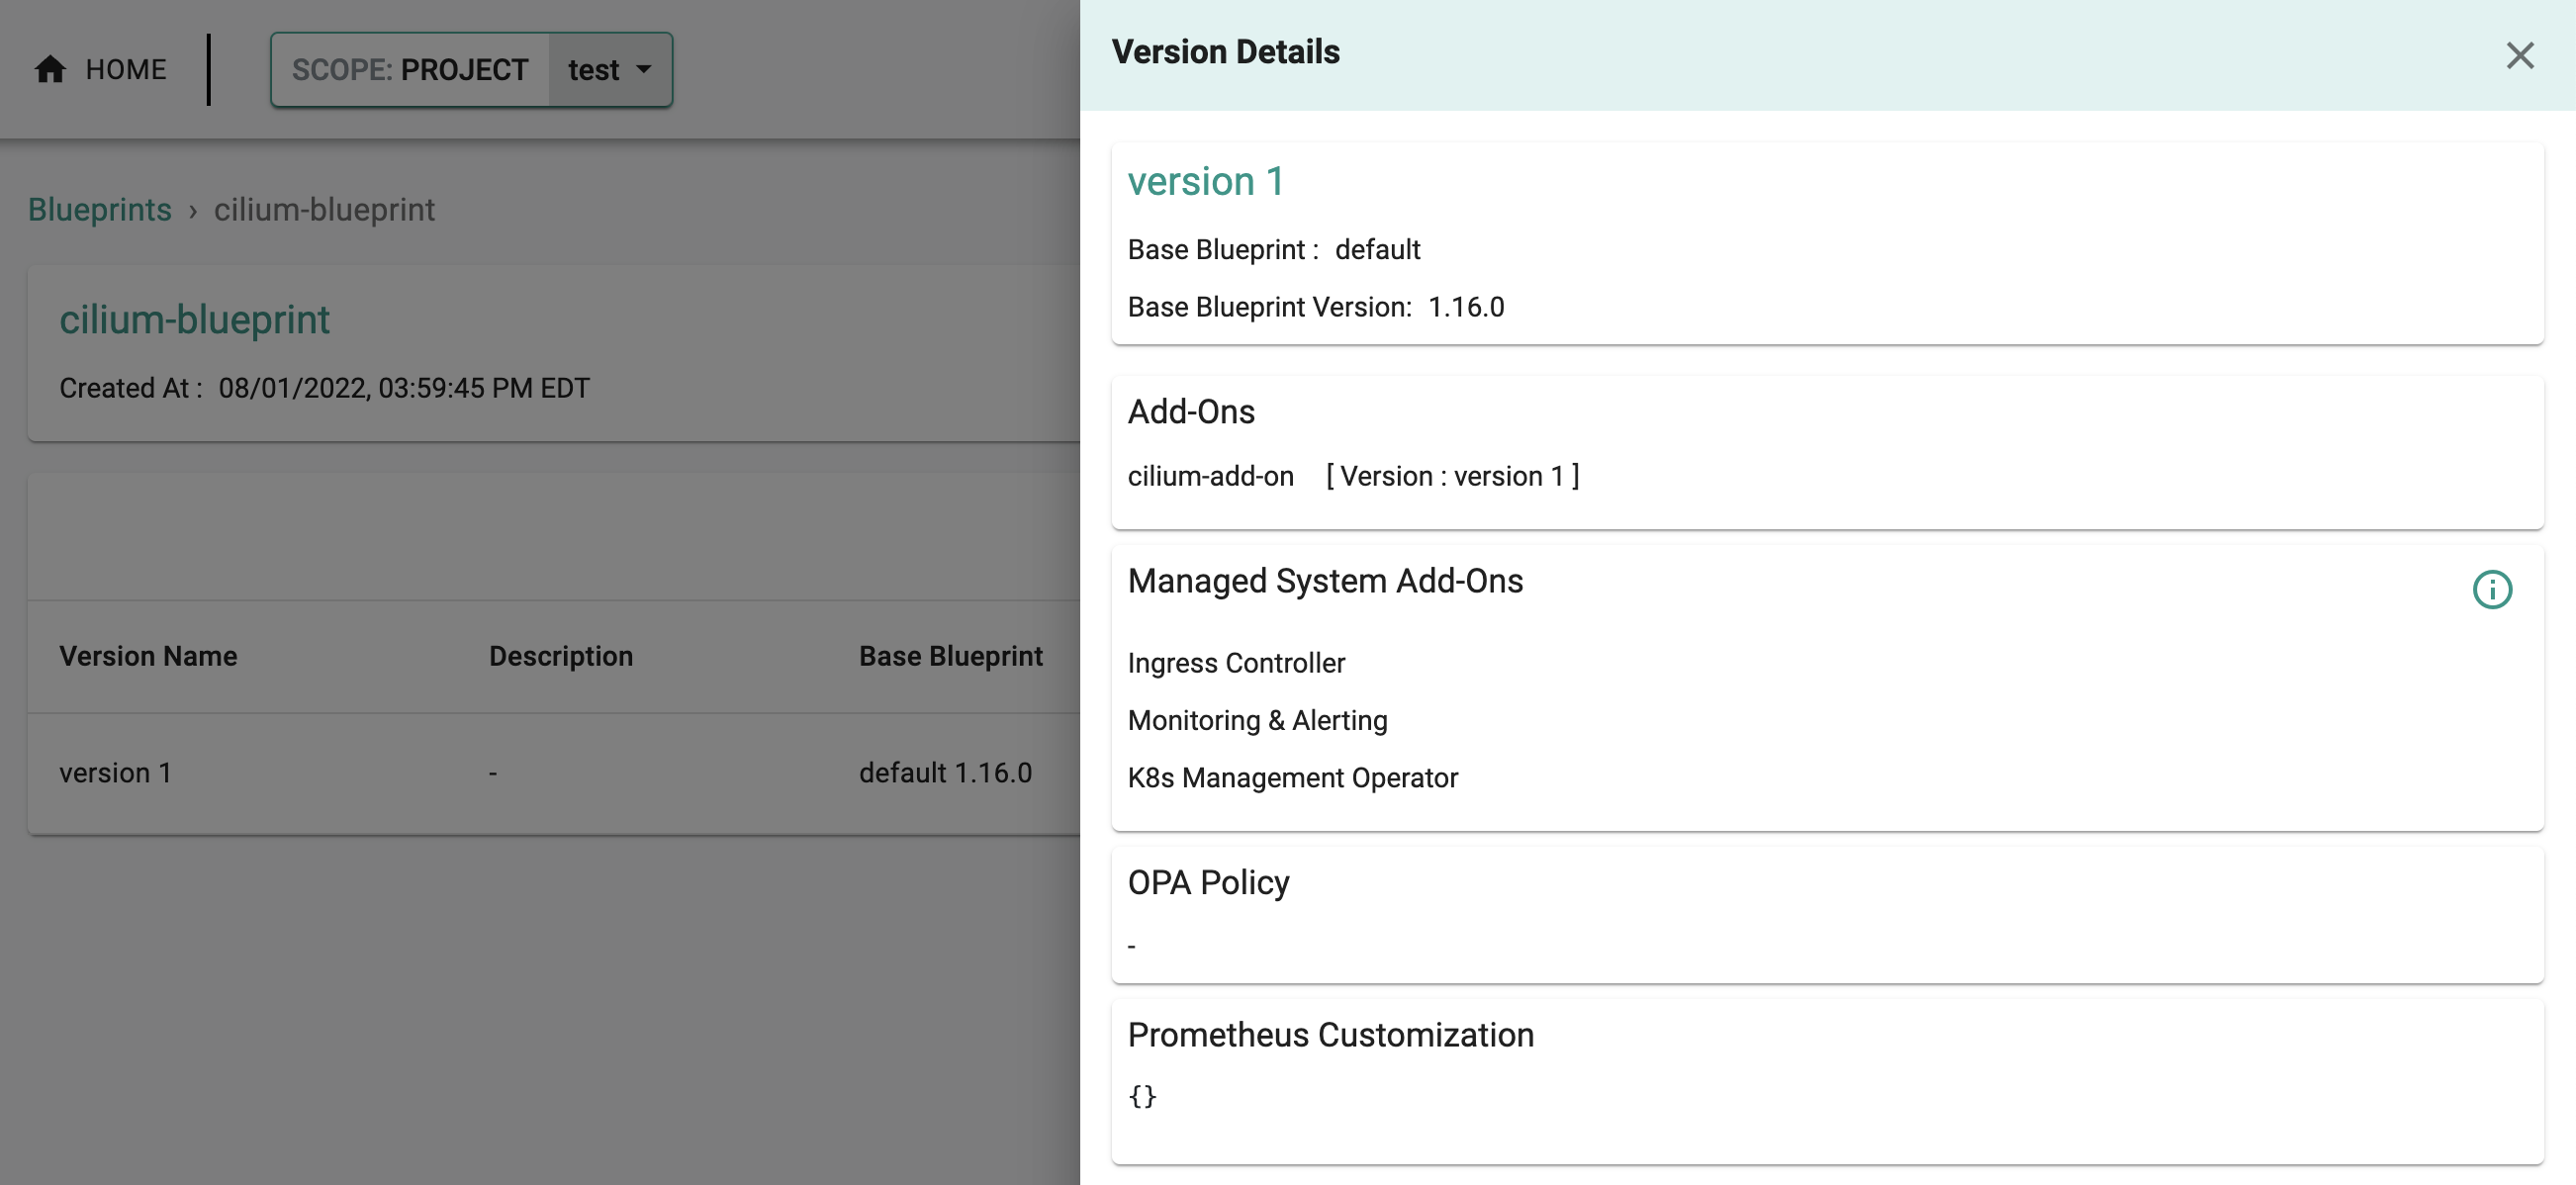Click the Description column header
Image resolution: width=2576 pixels, height=1185 pixels.
(x=560, y=656)
